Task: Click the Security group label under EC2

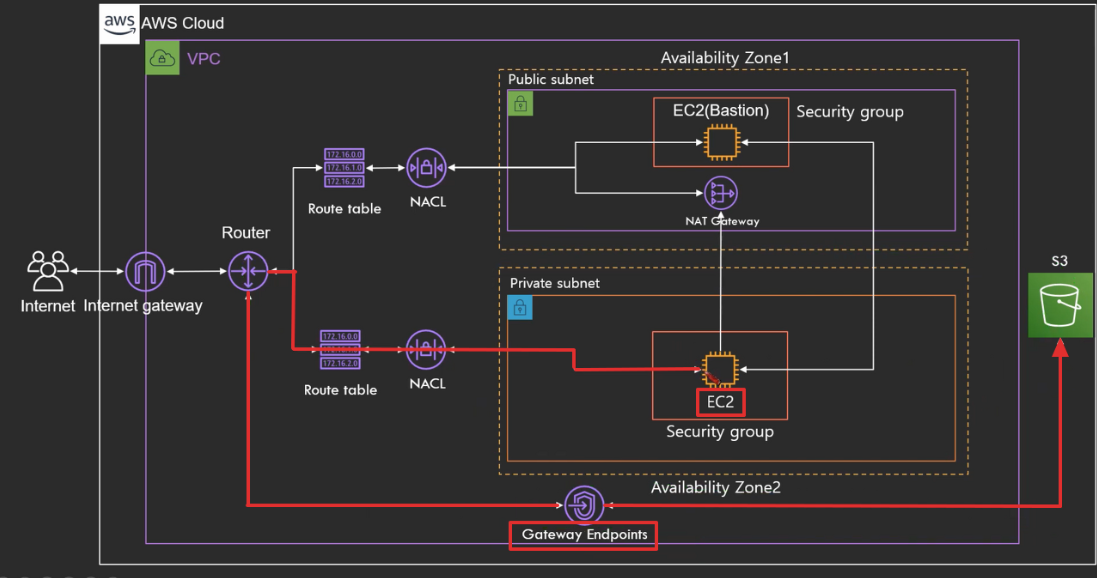Action: [x=720, y=432]
